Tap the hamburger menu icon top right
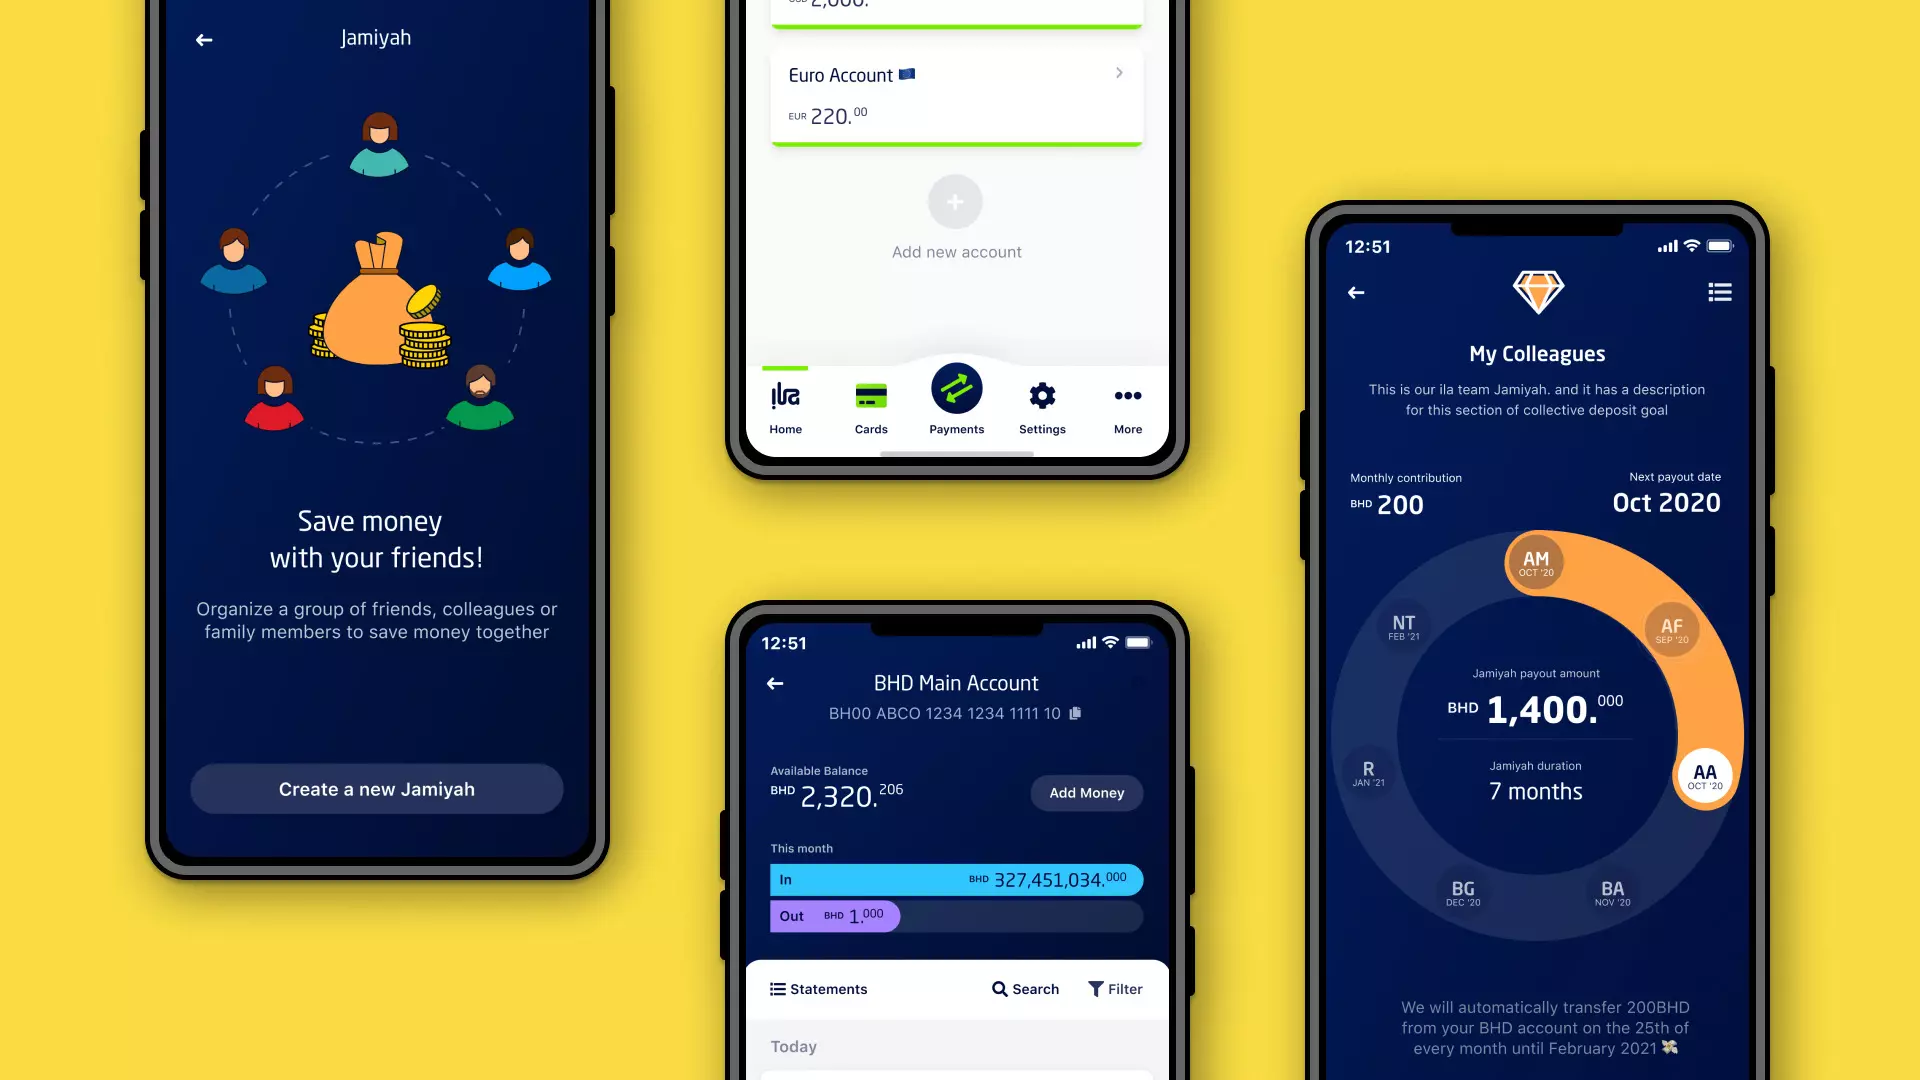1920x1080 pixels. coord(1720,291)
